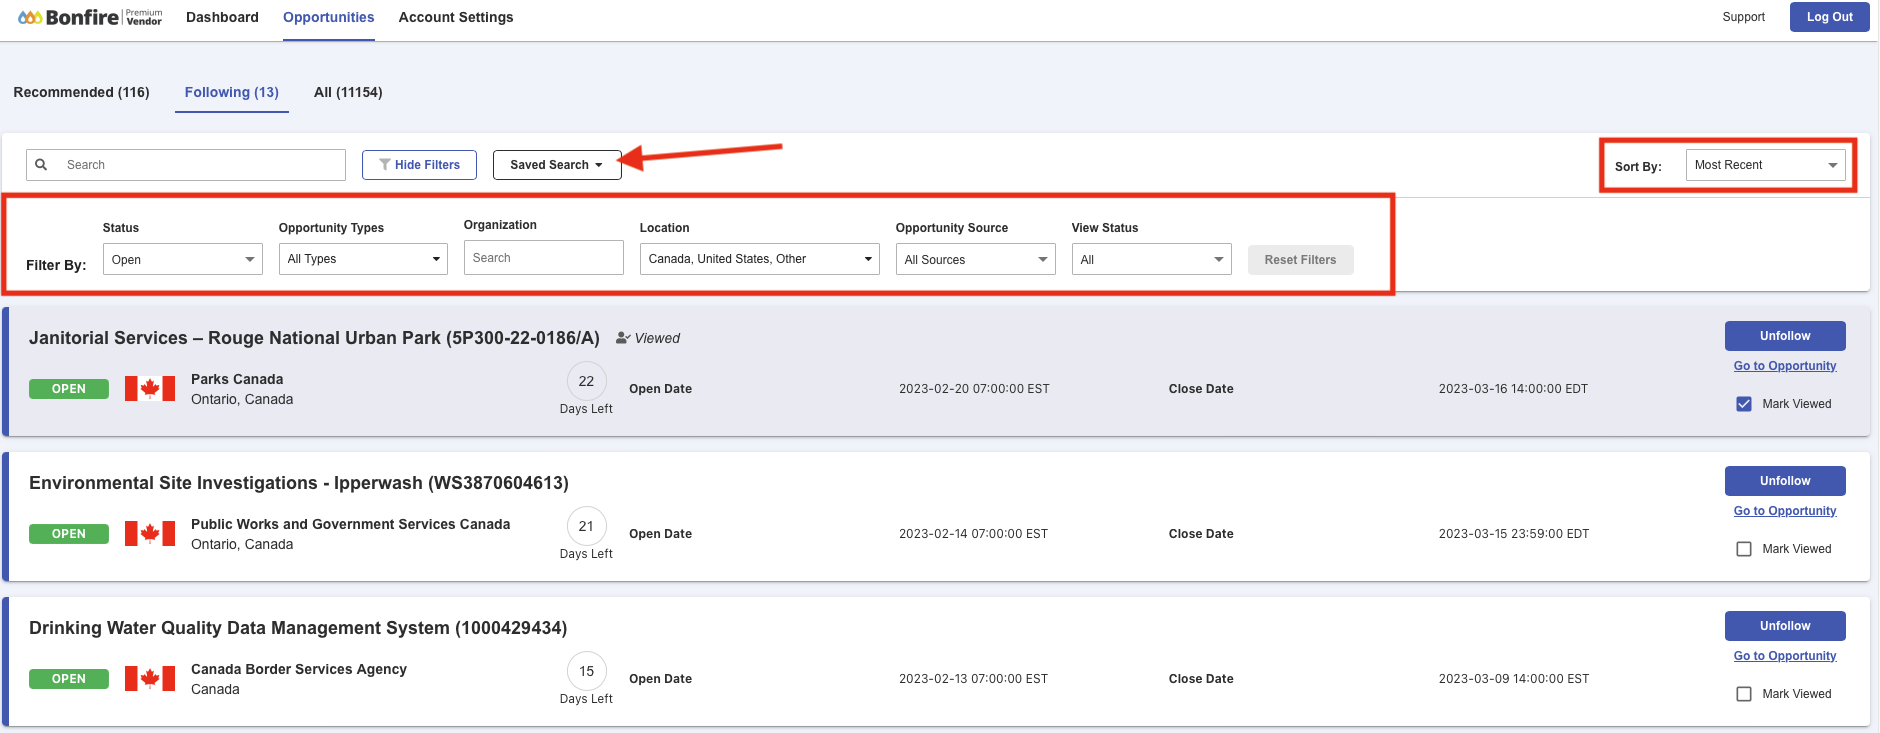Click close date 2023-03-09 14:00:00 EST
This screenshot has width=1880, height=733.
point(1514,679)
